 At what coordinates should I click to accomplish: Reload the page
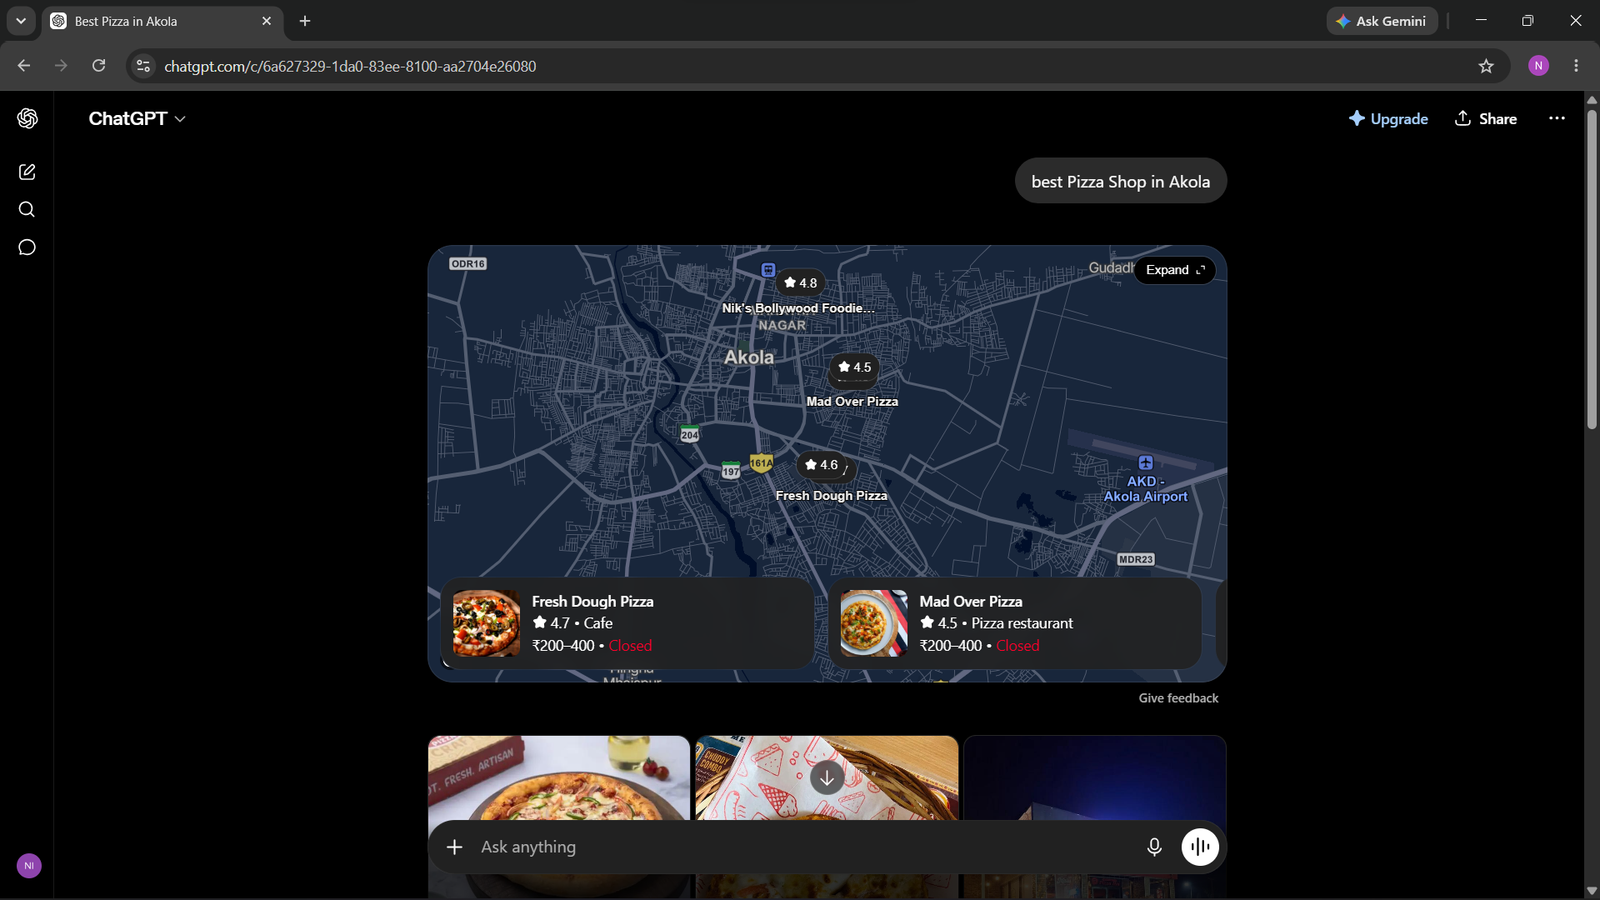tap(99, 66)
